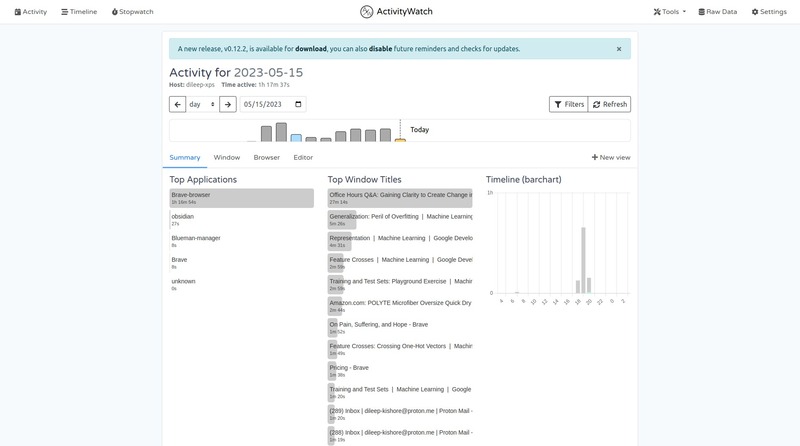The image size is (800, 446).
Task: Select Training and Test Sets 1m 20s title
Action: (x=400, y=392)
